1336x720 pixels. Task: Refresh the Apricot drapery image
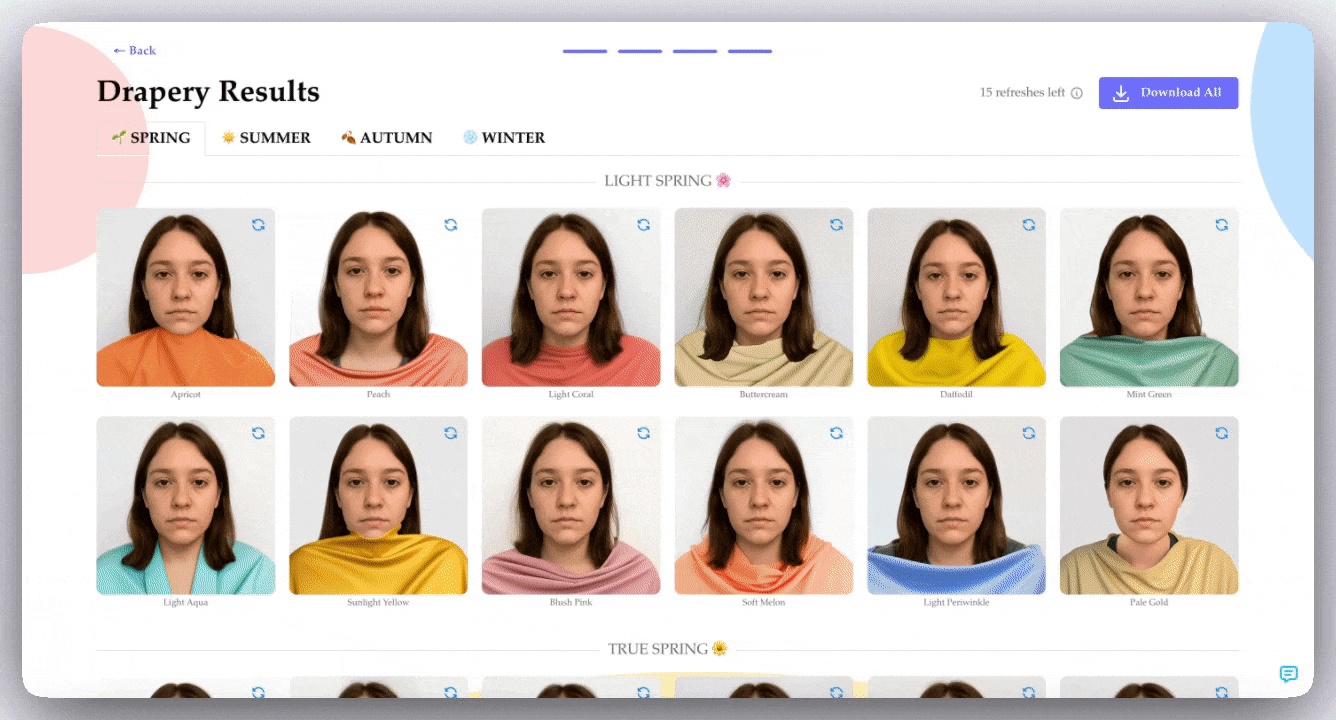(258, 225)
